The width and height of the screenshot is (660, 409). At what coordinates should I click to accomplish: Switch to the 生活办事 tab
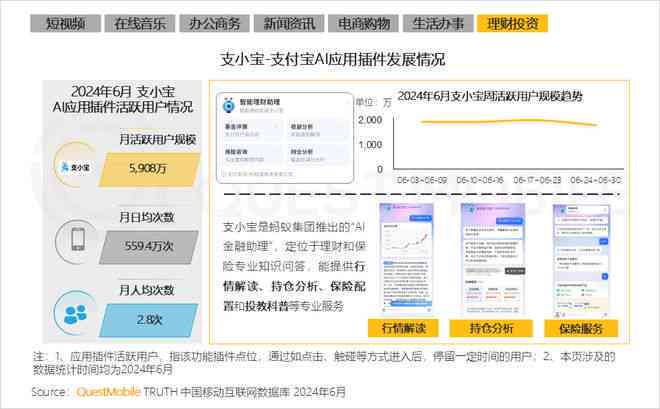pyautogui.click(x=438, y=23)
